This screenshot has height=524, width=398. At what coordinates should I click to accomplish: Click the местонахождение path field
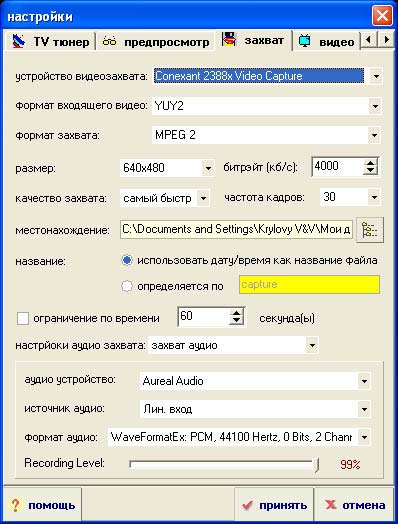(x=236, y=229)
